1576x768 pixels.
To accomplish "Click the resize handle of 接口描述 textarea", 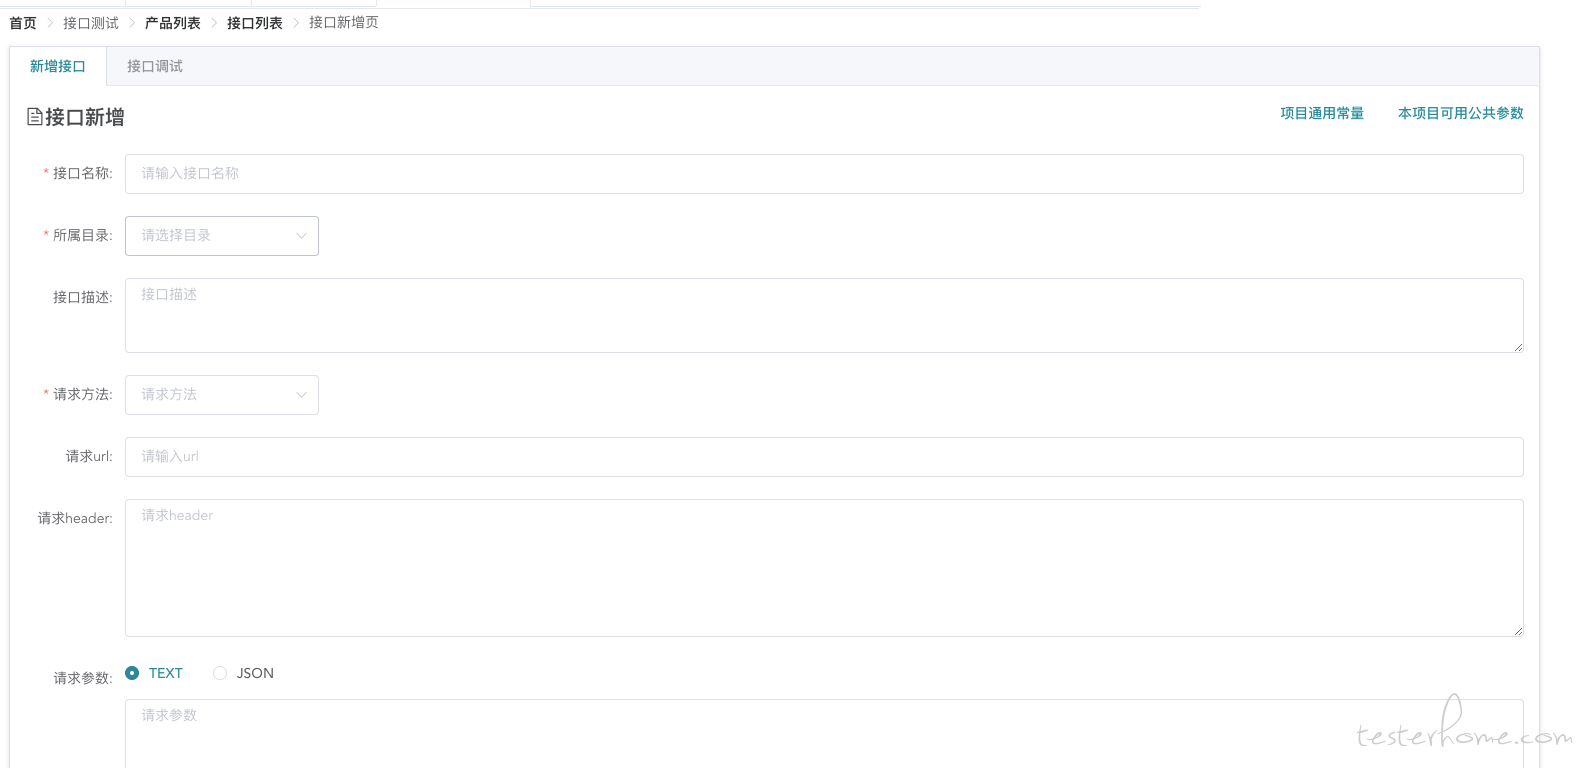I will click(1517, 346).
